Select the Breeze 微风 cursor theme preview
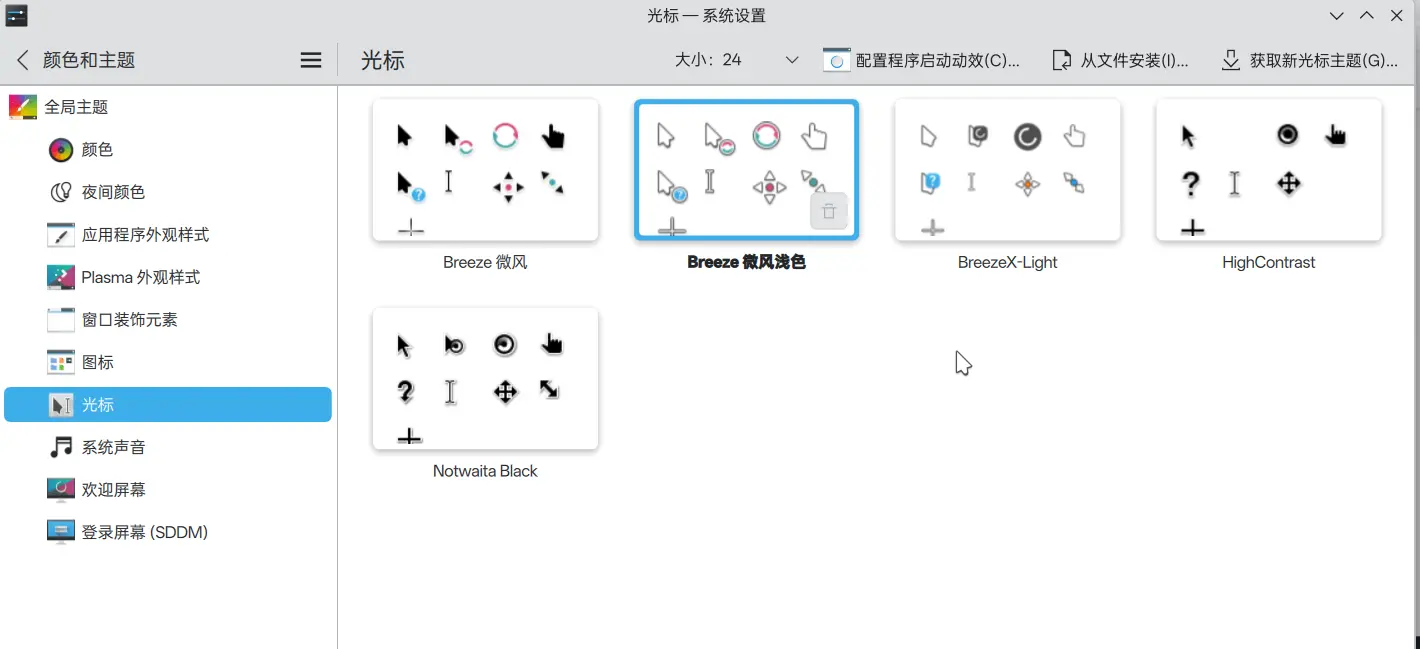The image size is (1420, 649). pos(485,170)
